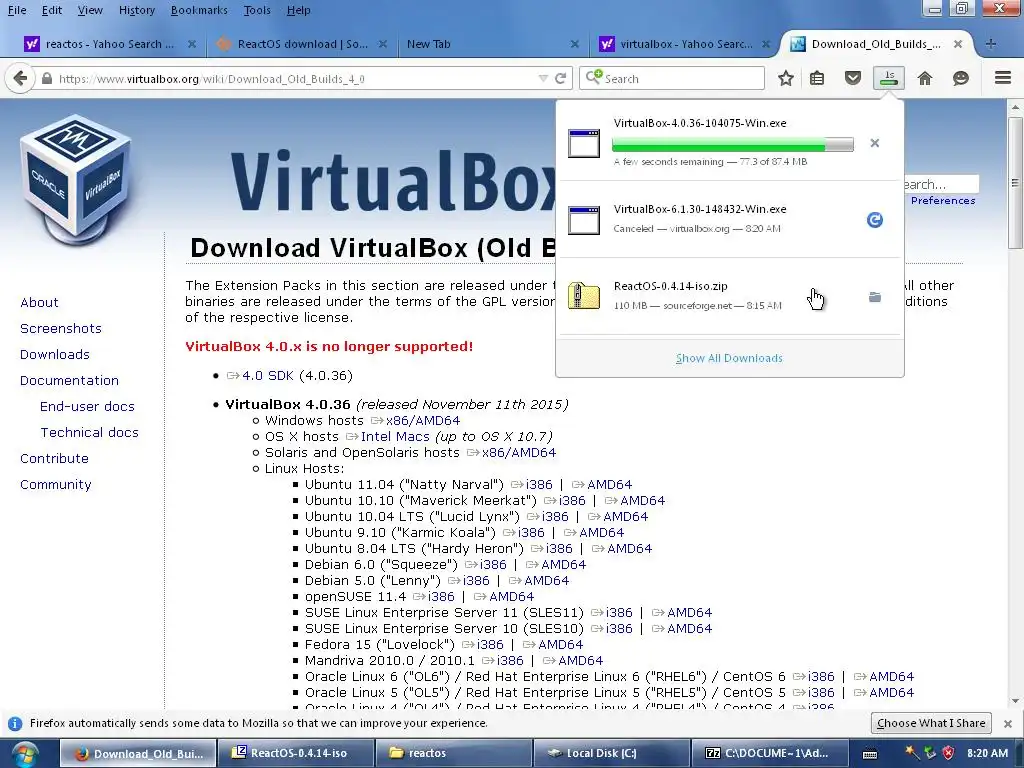Open the search engine selector icon
The image size is (1024, 768).
[593, 78]
